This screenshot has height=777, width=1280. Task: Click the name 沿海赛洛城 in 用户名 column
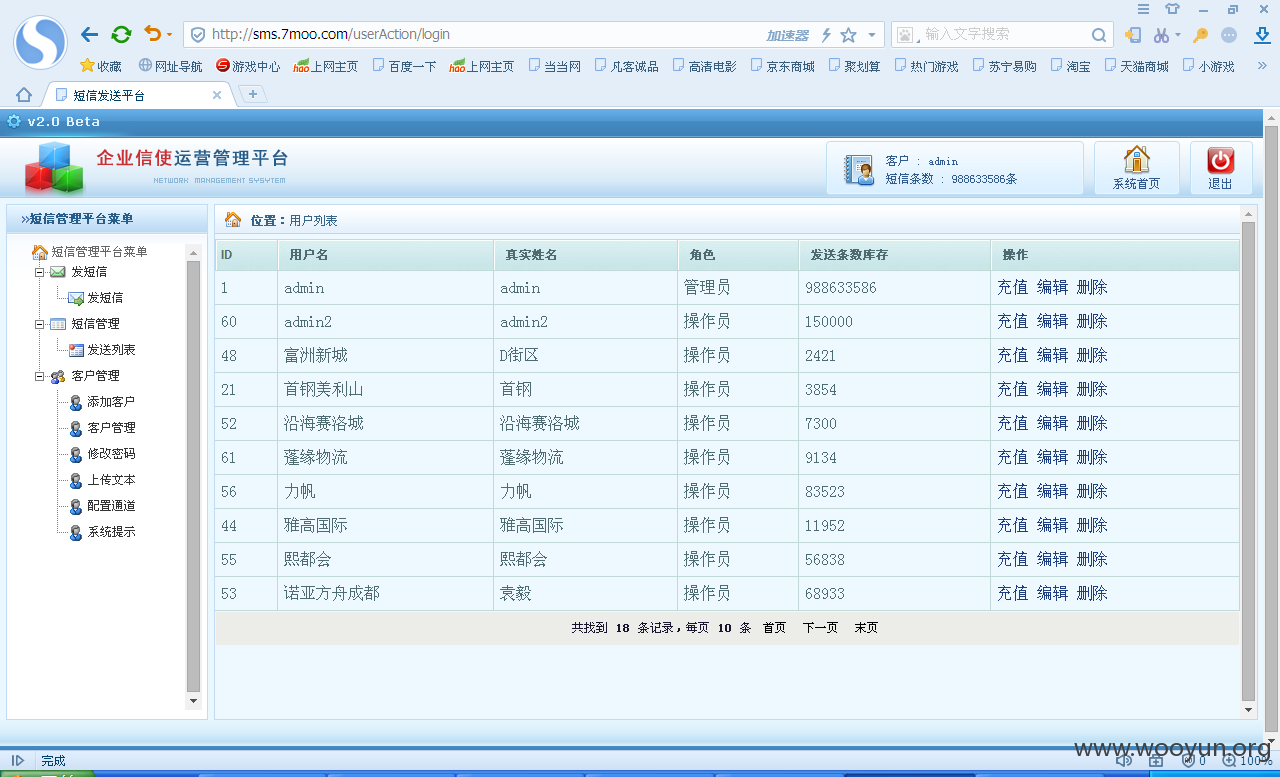point(323,424)
